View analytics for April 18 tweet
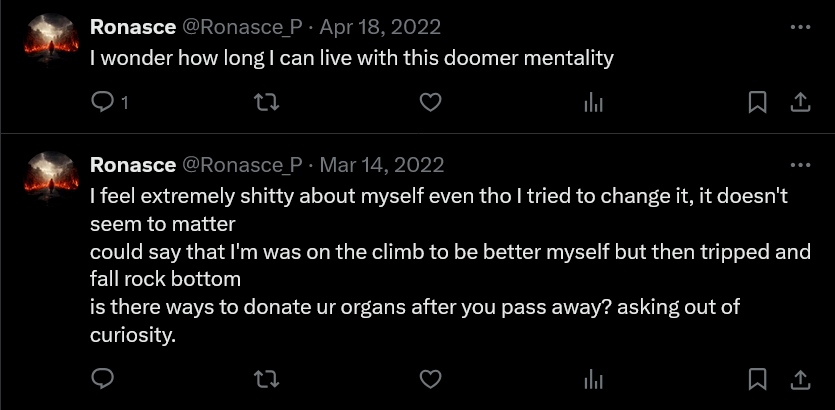This screenshot has width=835, height=410. click(x=593, y=102)
